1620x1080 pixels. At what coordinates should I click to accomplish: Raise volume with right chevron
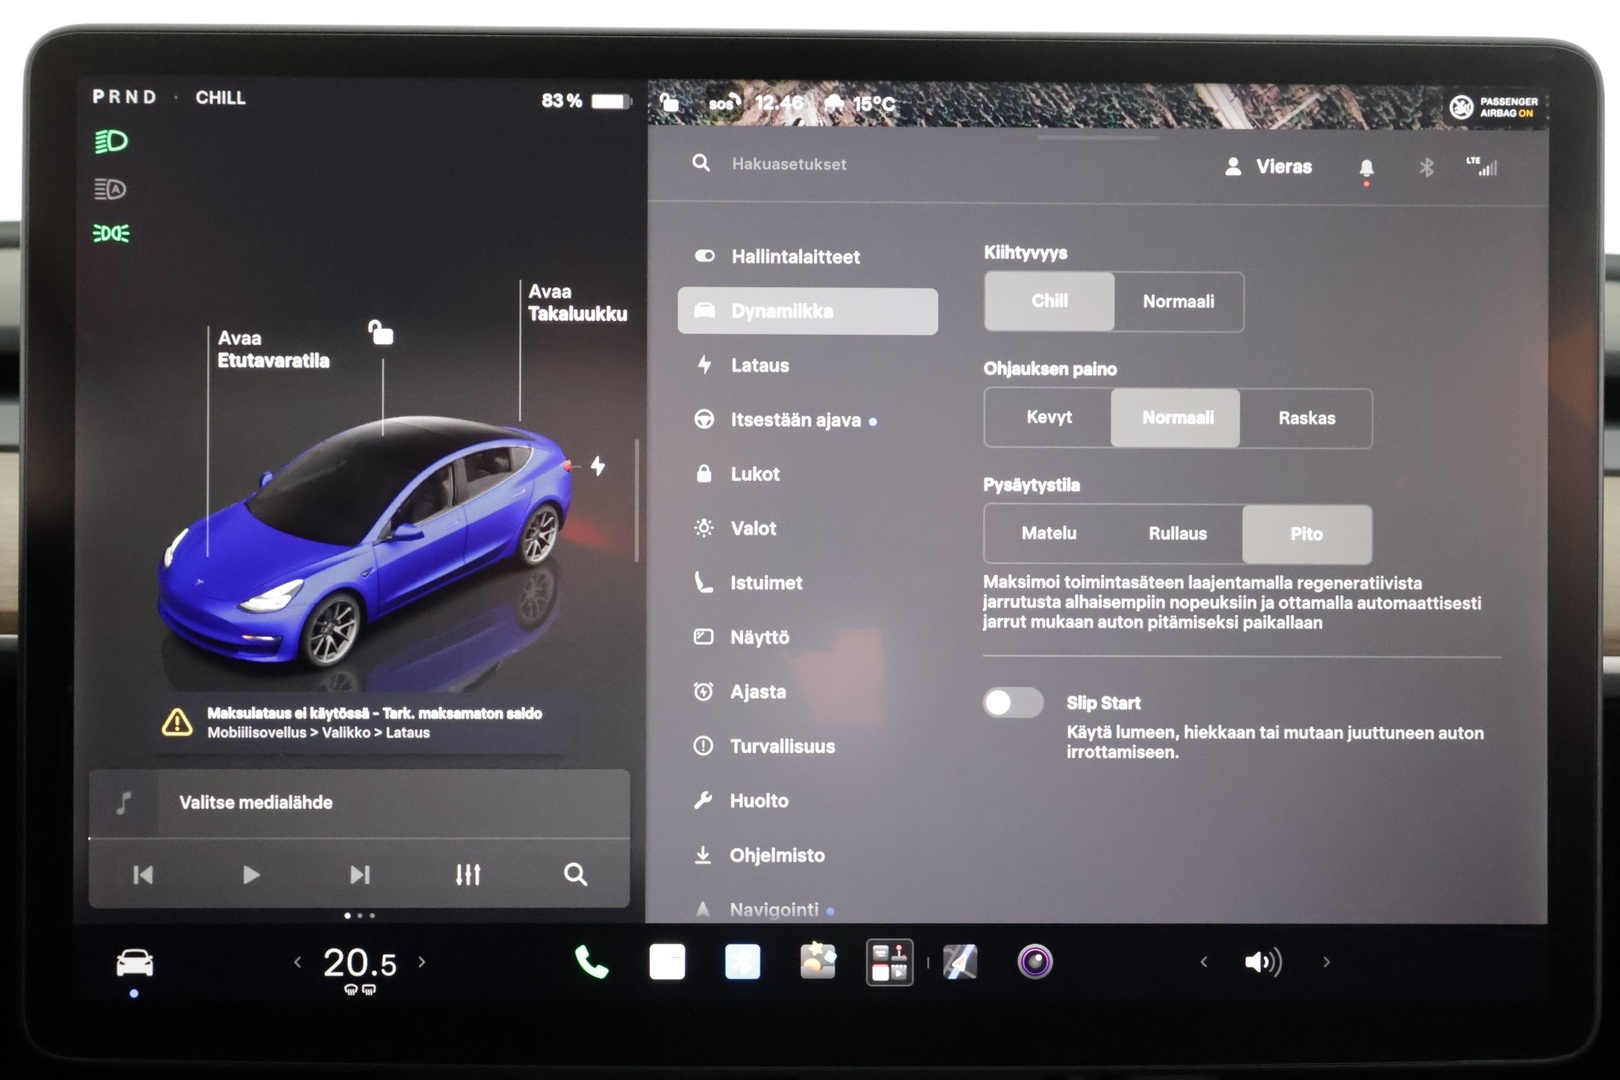pos(1327,962)
